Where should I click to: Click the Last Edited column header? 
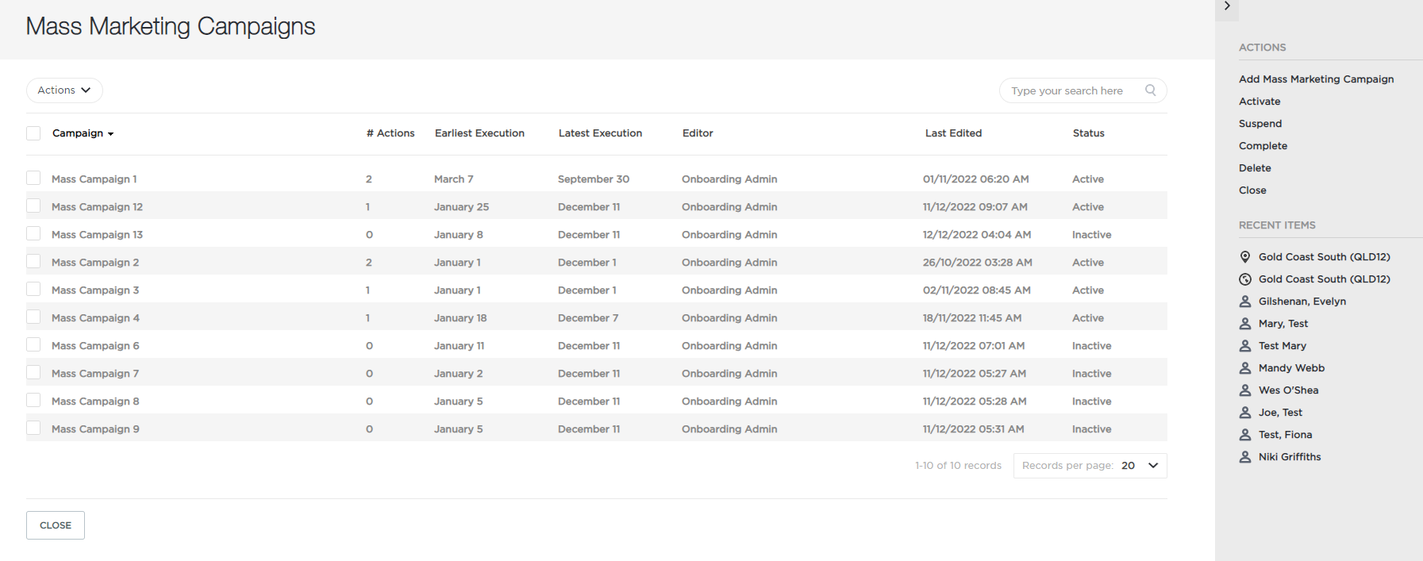click(x=953, y=133)
